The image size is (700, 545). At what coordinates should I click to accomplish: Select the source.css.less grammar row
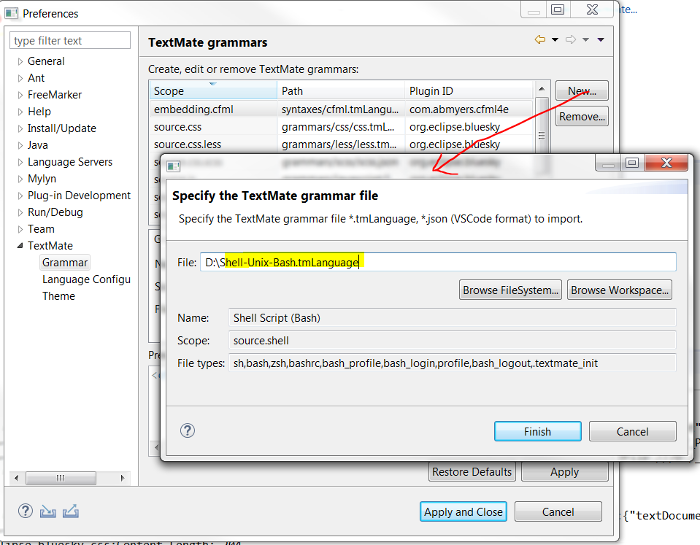point(341,145)
